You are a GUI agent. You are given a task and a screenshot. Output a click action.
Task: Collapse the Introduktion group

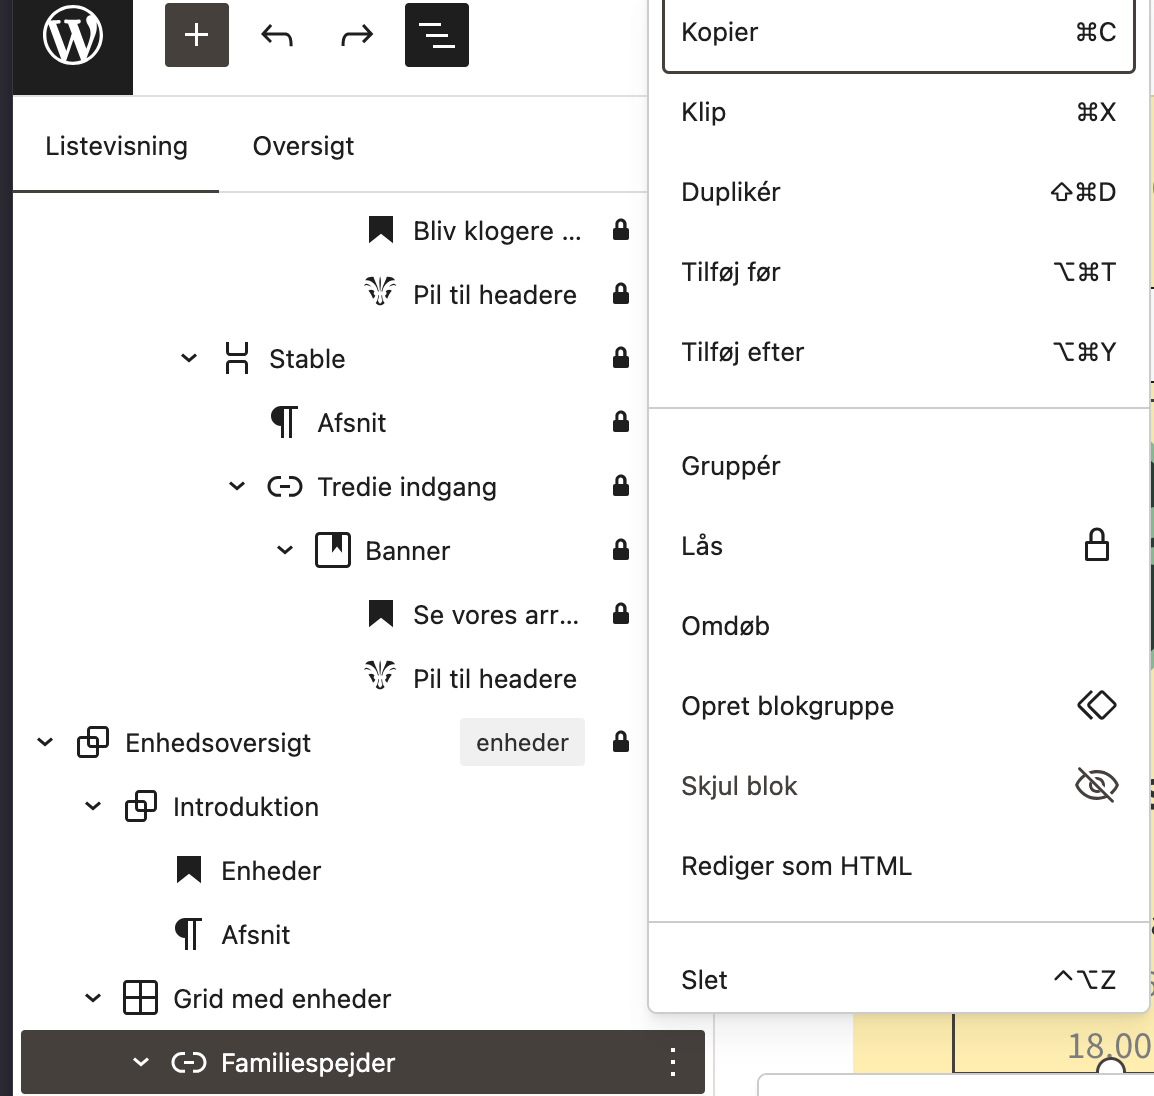93,806
